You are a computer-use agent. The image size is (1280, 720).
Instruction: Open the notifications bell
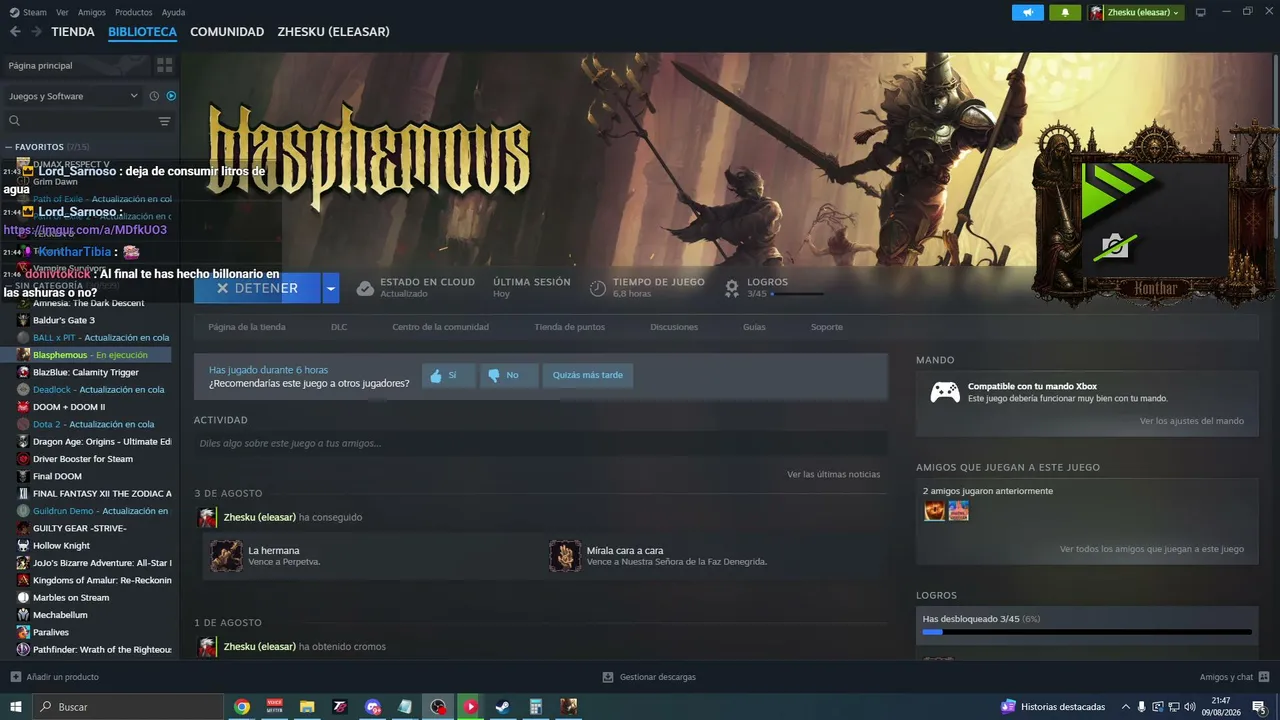(1065, 12)
